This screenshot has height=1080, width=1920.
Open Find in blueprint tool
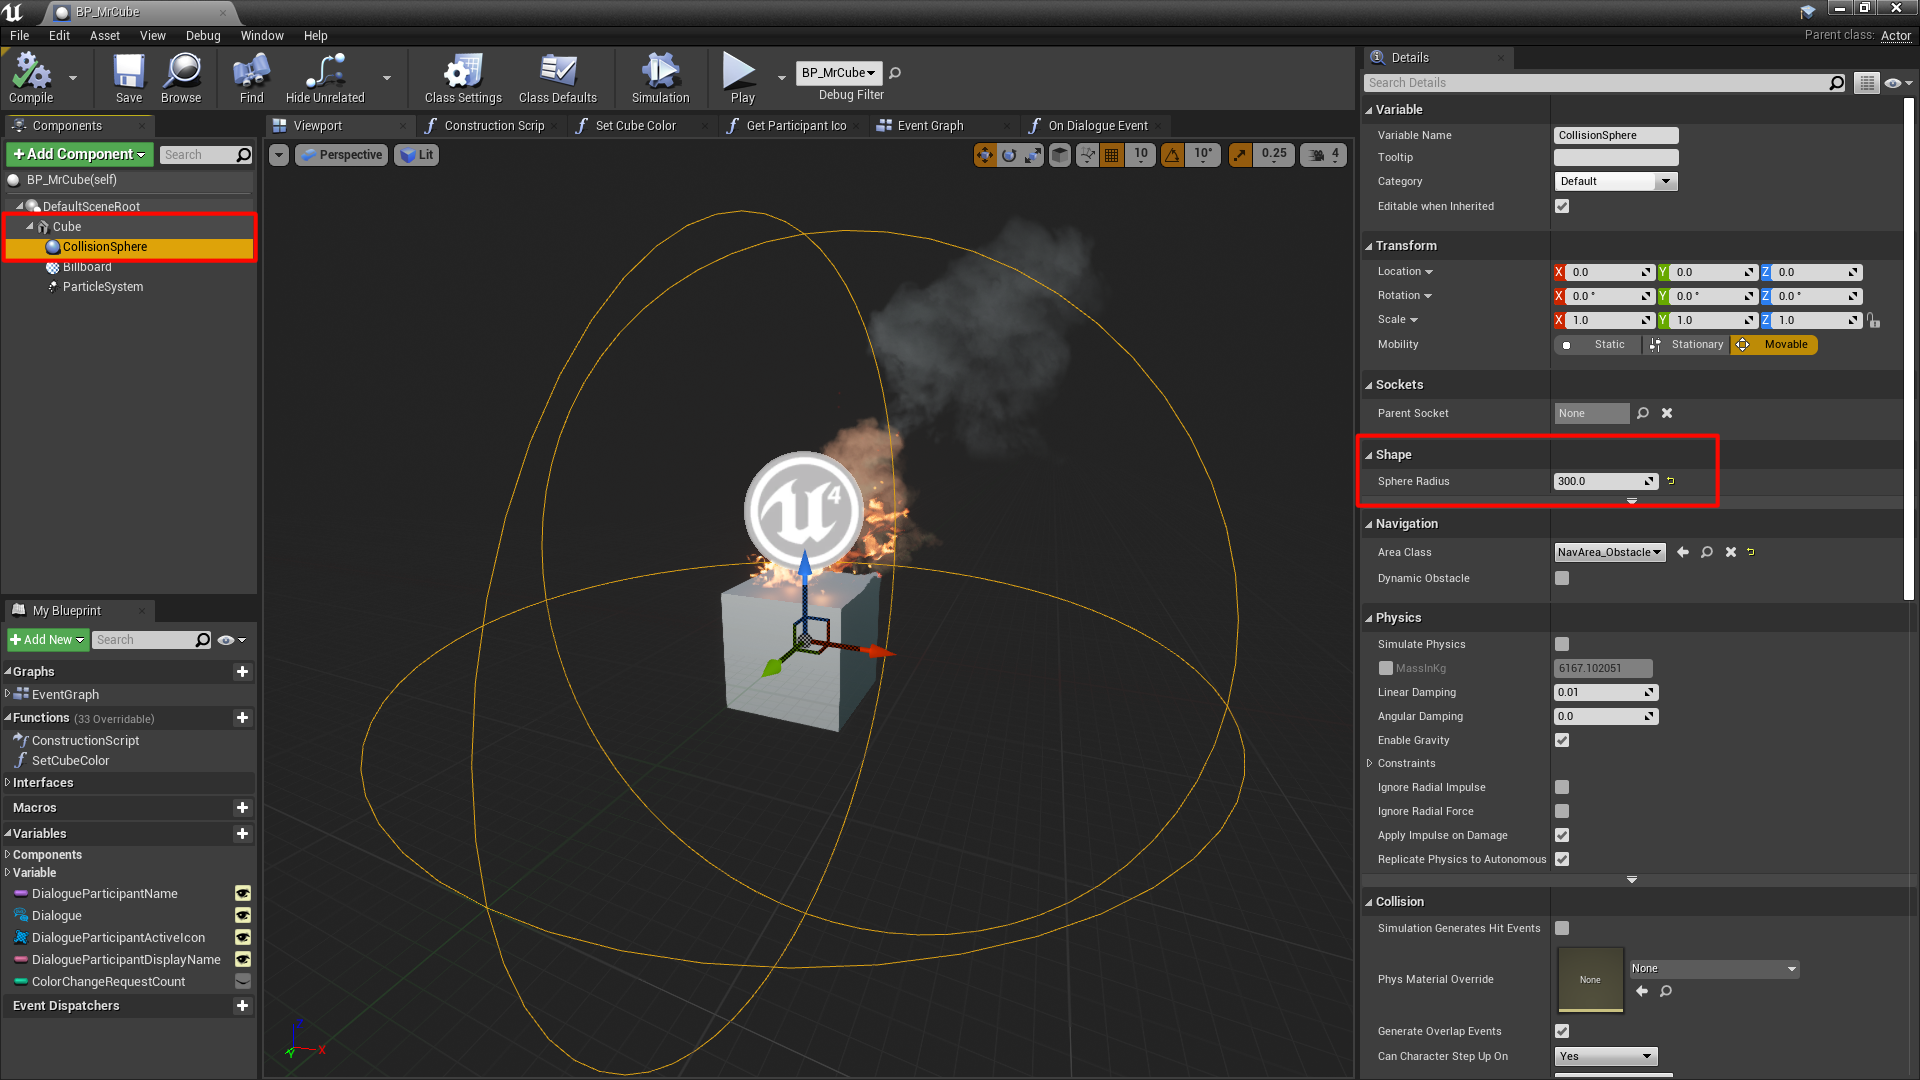pyautogui.click(x=252, y=78)
